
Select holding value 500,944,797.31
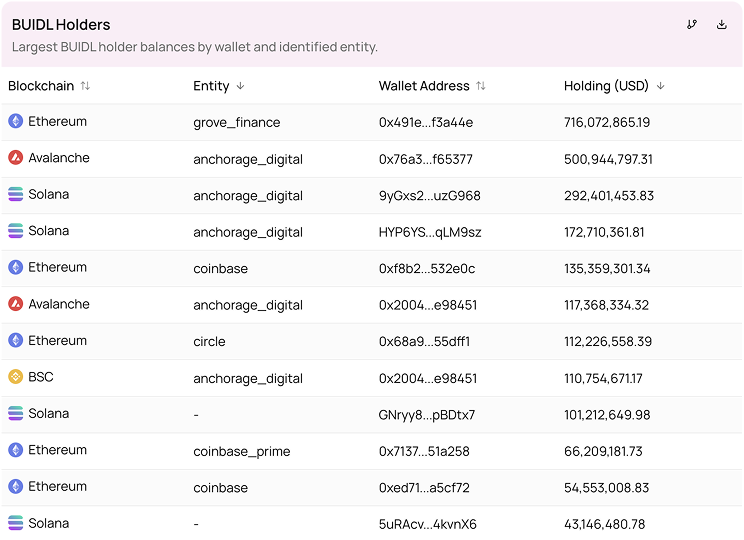click(x=608, y=159)
